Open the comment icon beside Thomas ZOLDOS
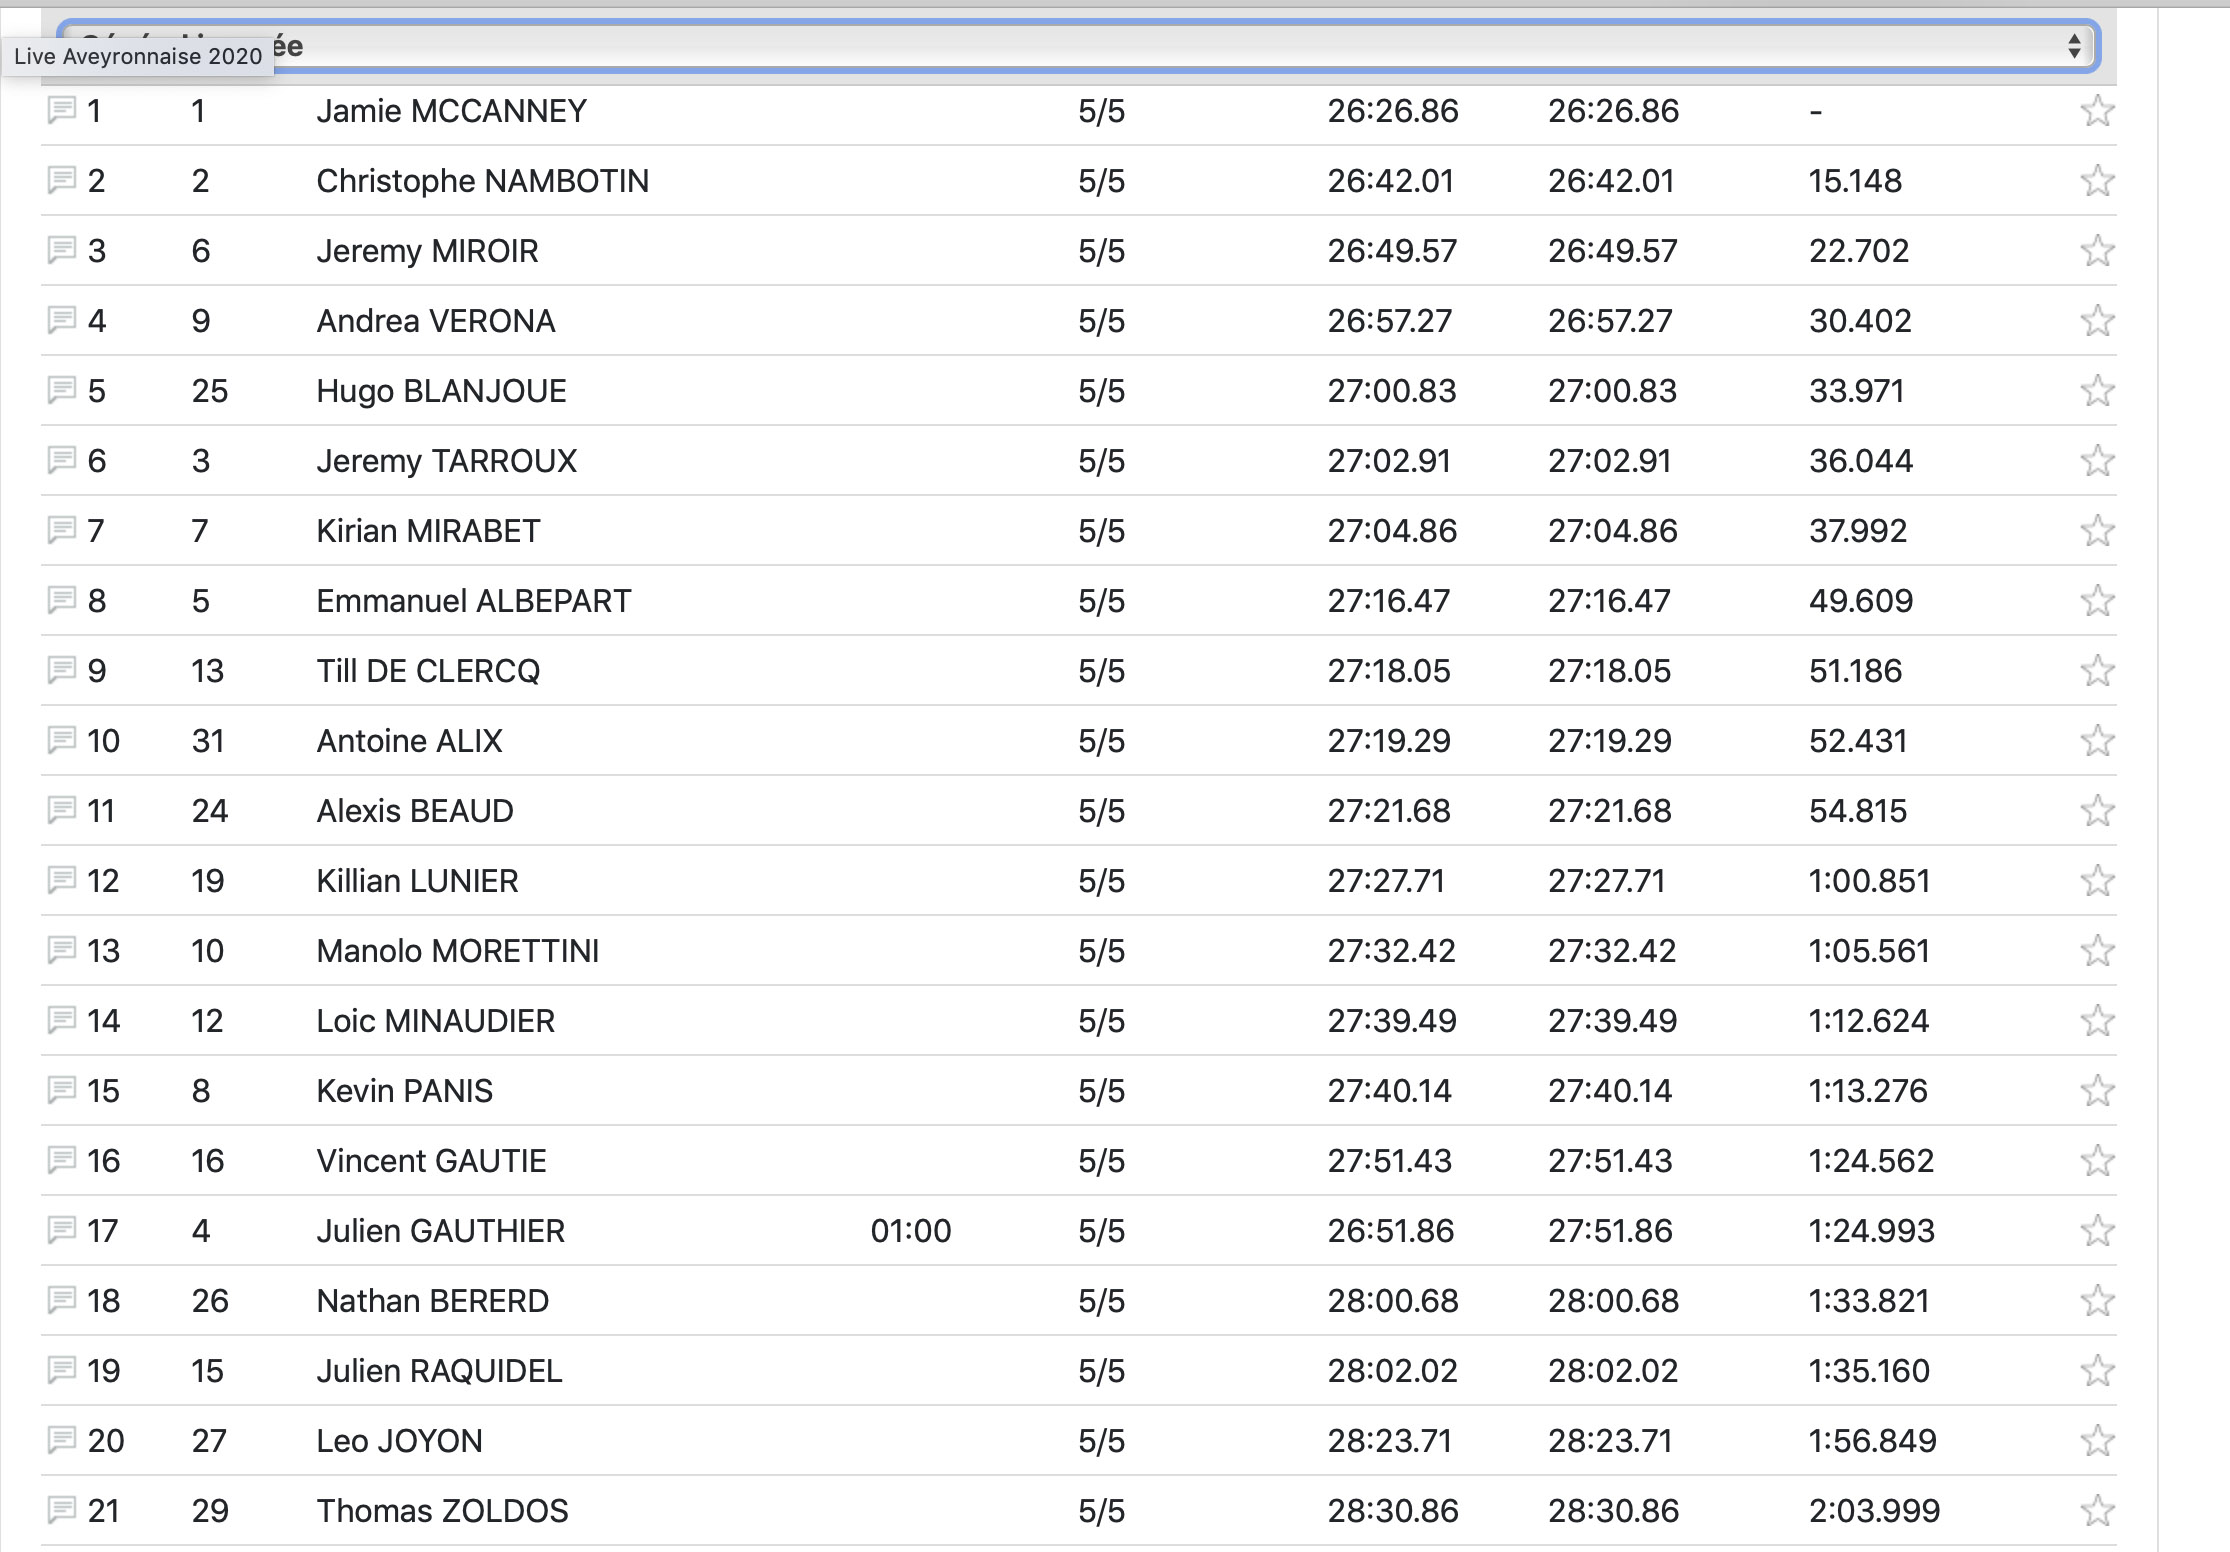2230x1552 pixels. pos(62,1509)
